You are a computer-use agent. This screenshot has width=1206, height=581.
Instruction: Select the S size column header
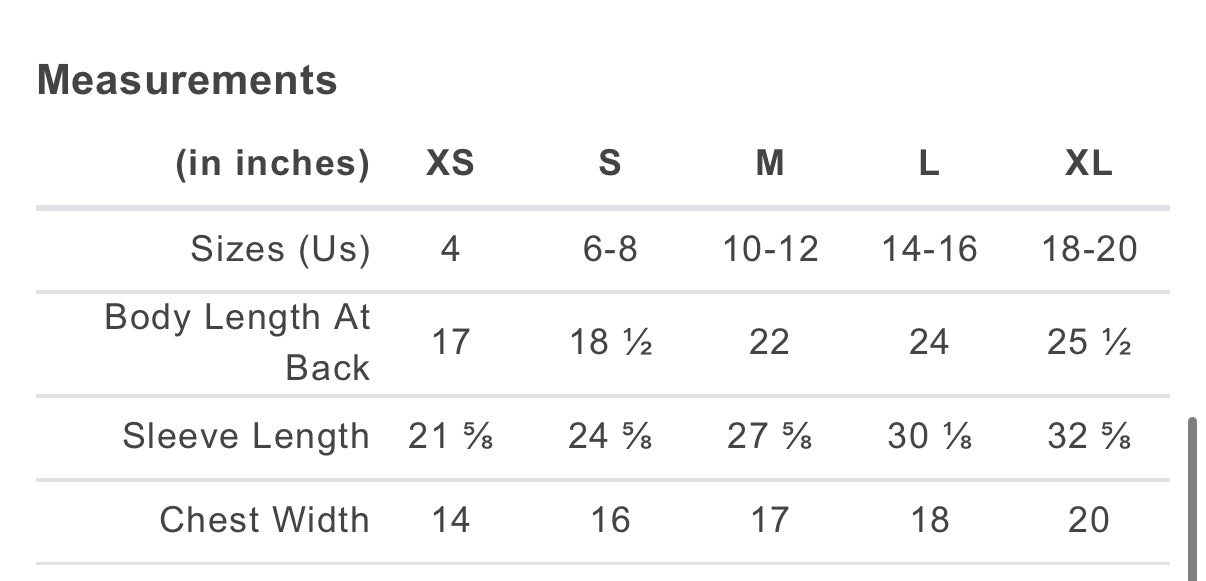pos(610,163)
